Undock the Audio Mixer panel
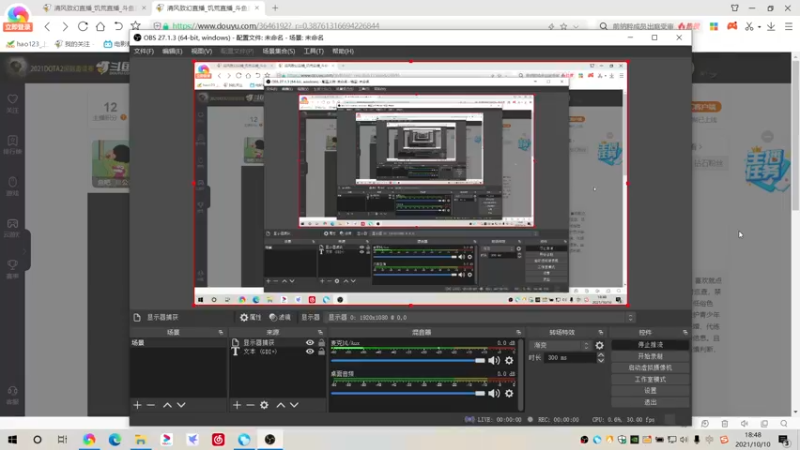The image size is (800, 450). pyautogui.click(x=518, y=332)
